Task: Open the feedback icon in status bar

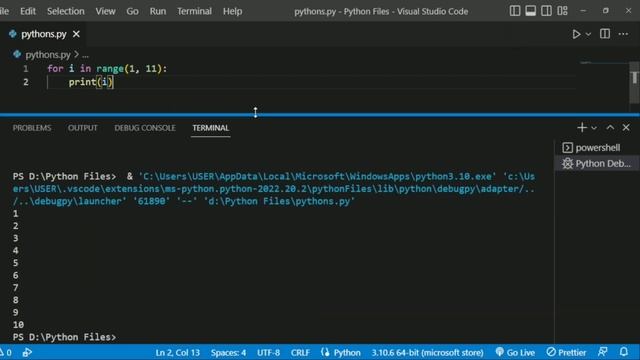Action: point(602,352)
